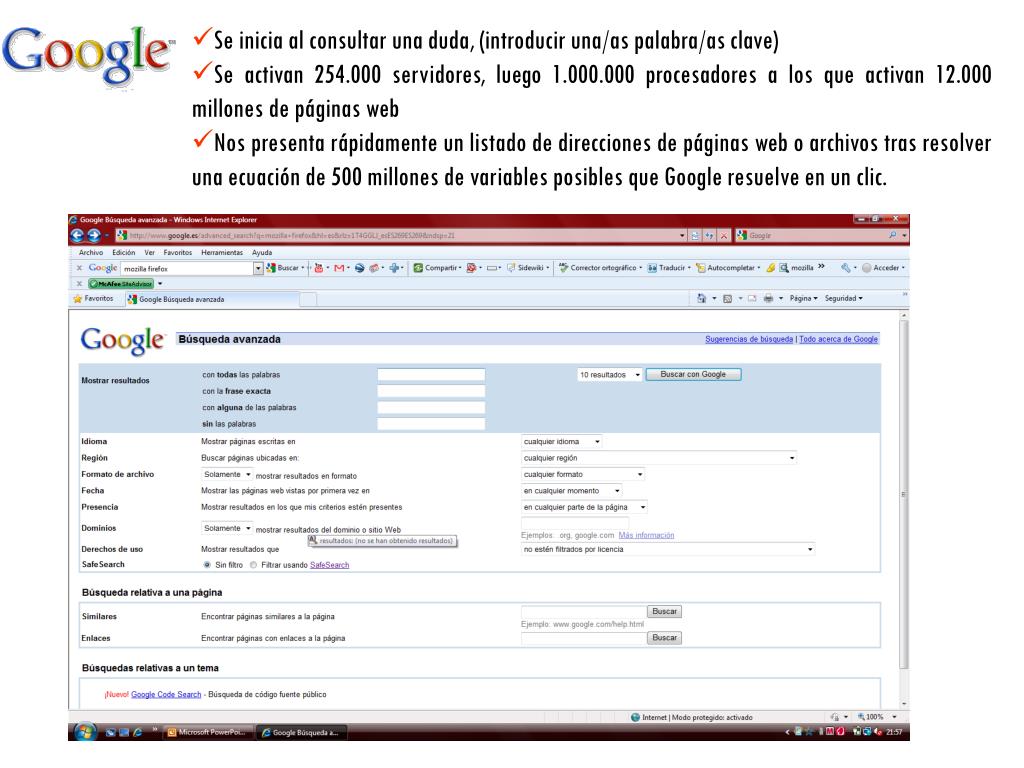
Task: Switch to Microsoft PowerPoint taskbar button
Action: click(x=207, y=733)
